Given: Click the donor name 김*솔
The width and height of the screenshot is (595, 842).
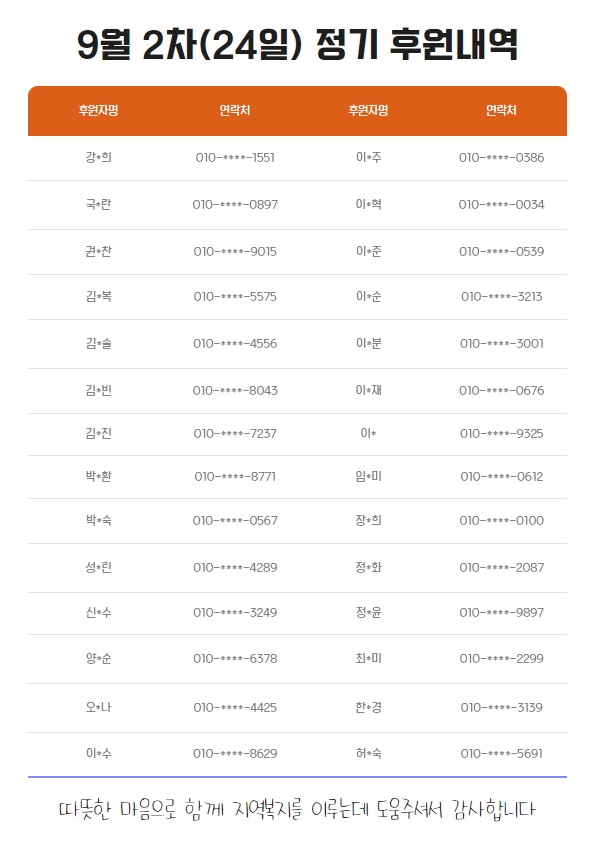Looking at the screenshot, I should [98, 344].
